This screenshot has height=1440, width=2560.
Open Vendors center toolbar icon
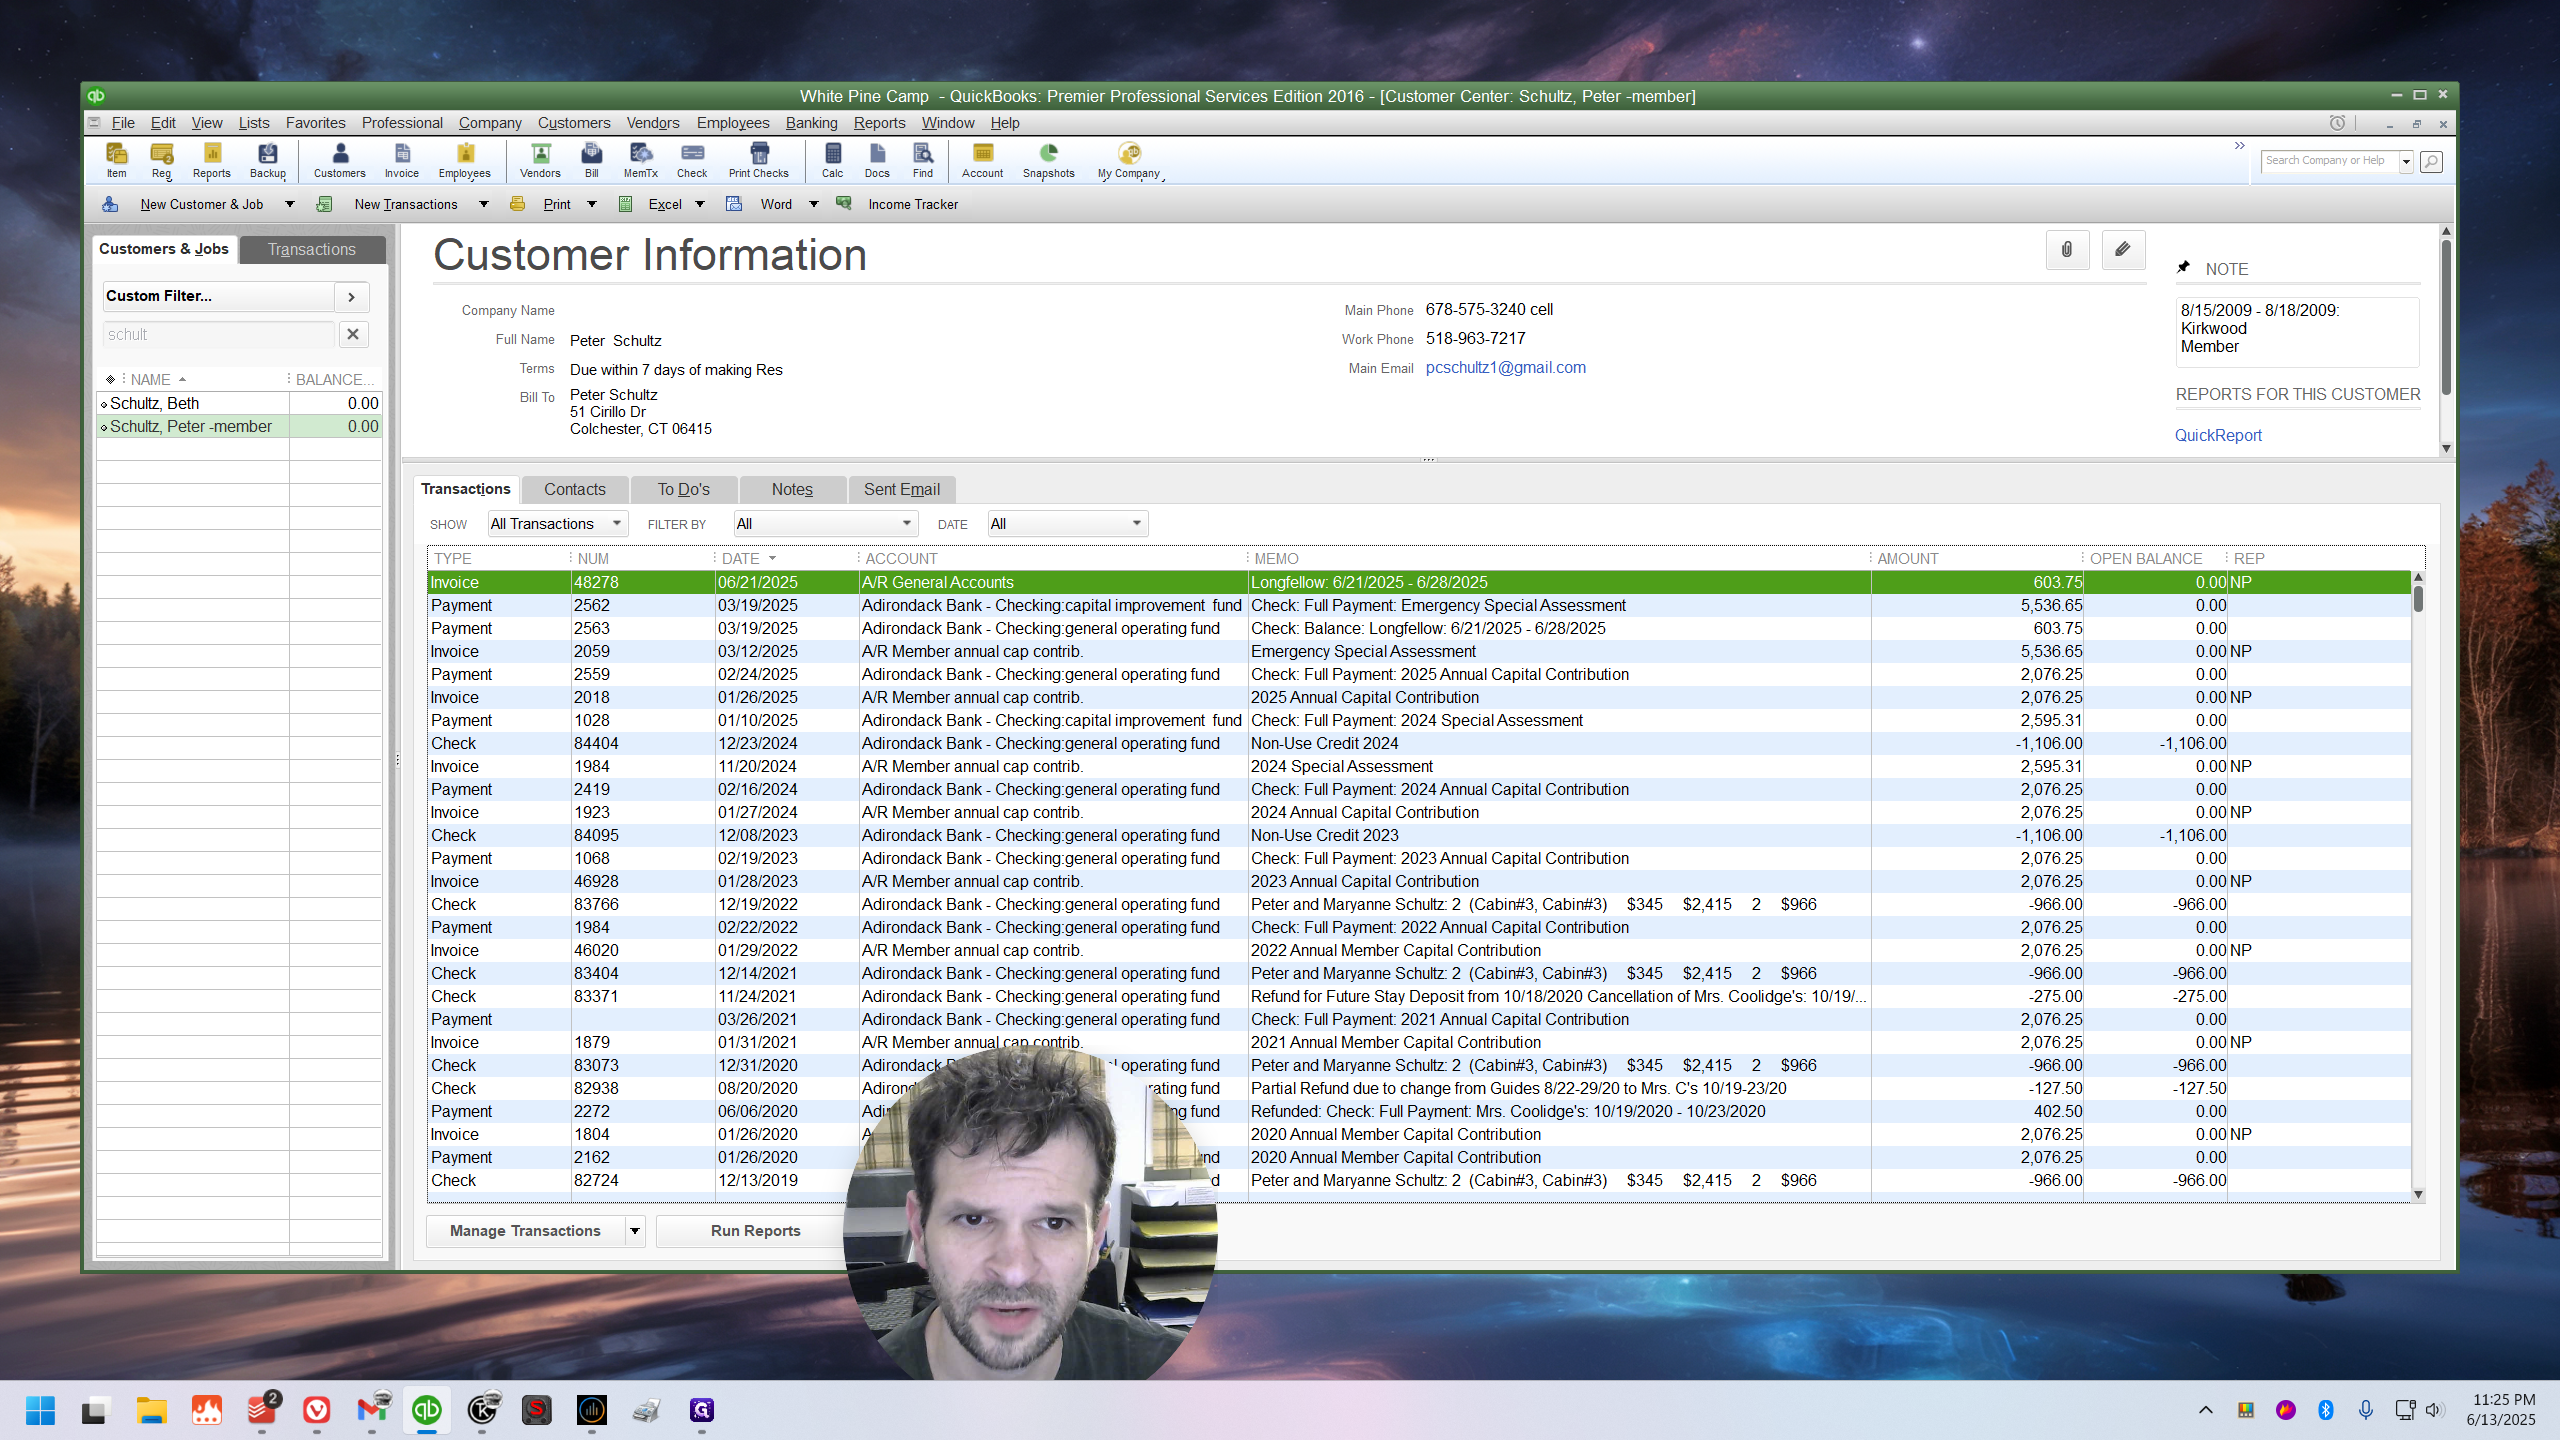[540, 160]
